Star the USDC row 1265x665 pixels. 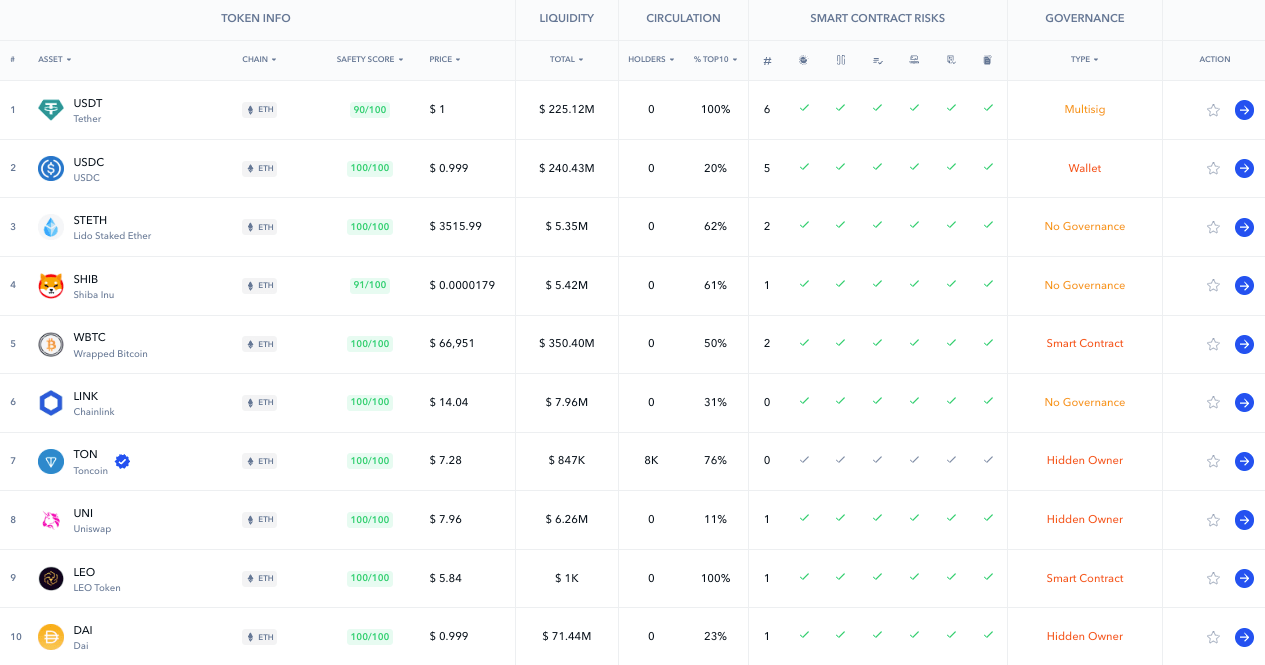coord(1213,168)
